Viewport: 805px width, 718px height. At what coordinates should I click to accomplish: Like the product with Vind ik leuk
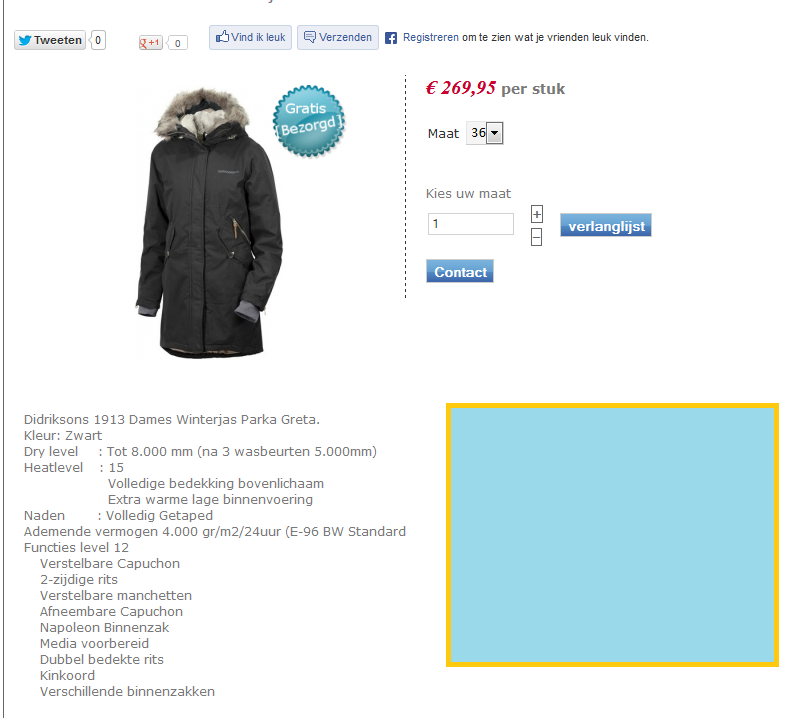[250, 37]
